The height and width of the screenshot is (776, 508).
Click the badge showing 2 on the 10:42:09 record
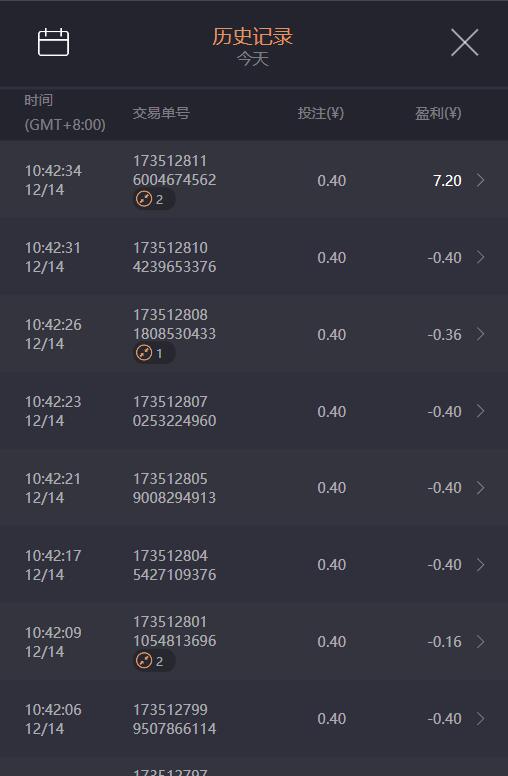(x=153, y=661)
